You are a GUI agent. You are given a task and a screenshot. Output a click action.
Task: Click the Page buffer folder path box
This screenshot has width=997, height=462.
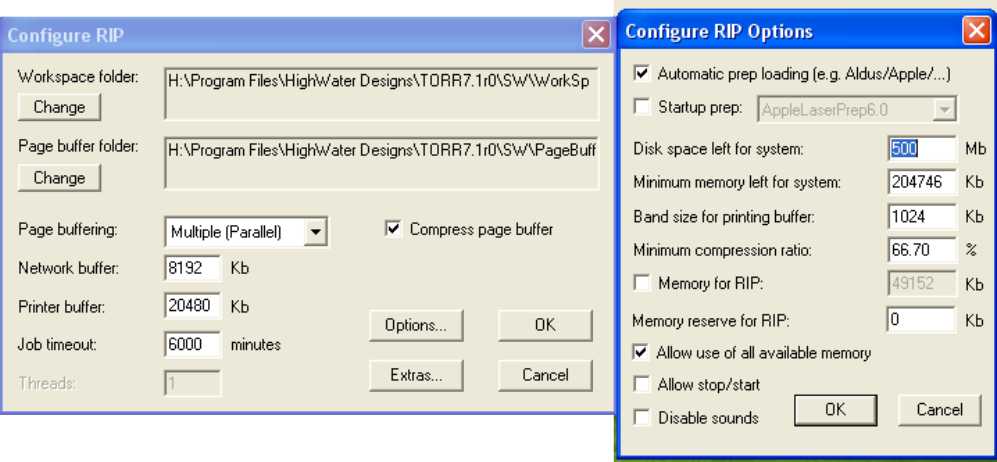(x=382, y=163)
